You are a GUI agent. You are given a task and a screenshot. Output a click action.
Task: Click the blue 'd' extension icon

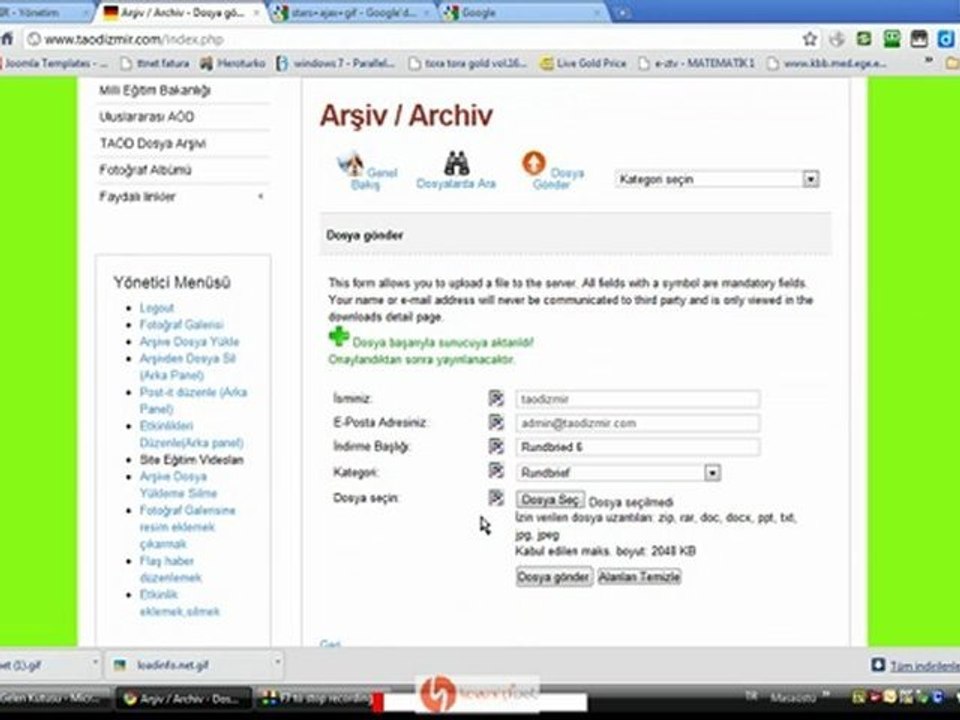point(947,39)
